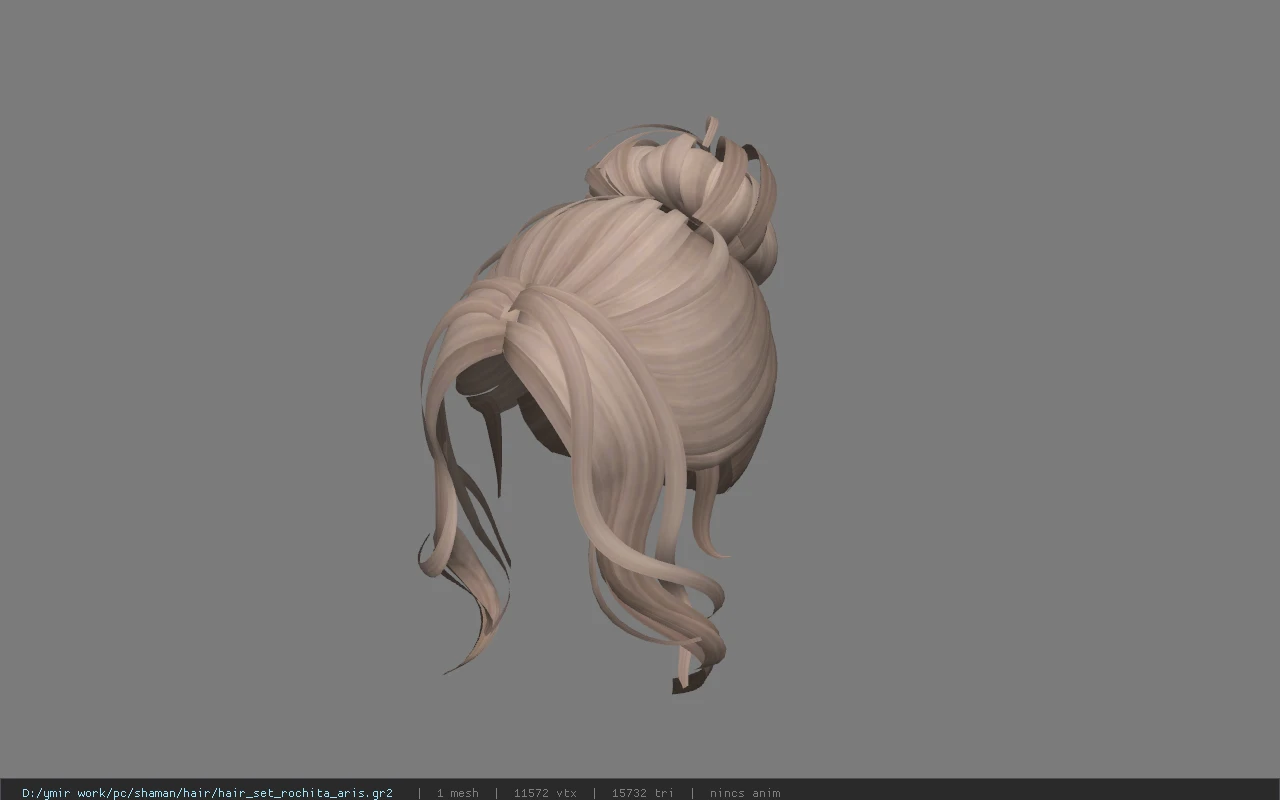Click the '15732 tri' triangle count
1280x800 pixels.
point(642,793)
